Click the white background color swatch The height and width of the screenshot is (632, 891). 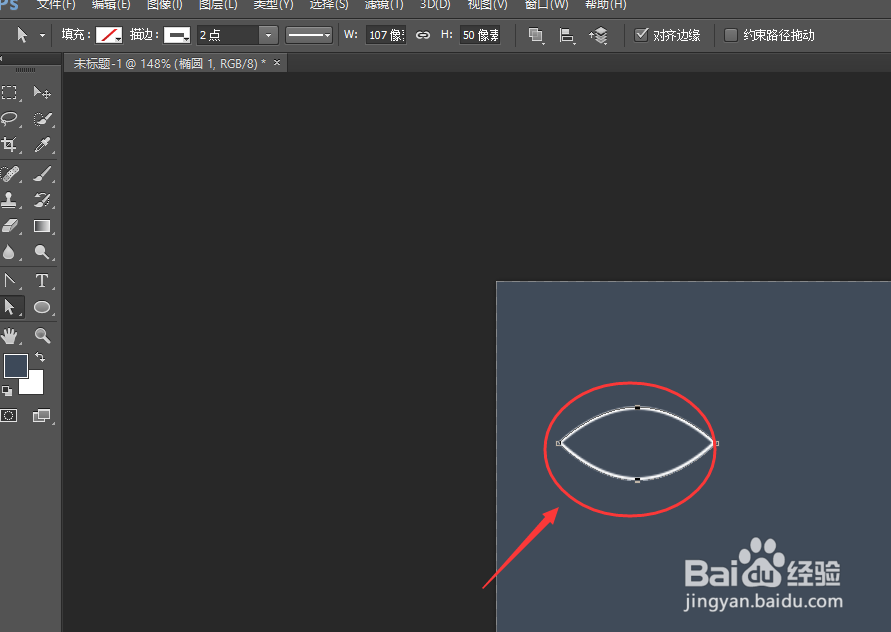[x=34, y=384]
